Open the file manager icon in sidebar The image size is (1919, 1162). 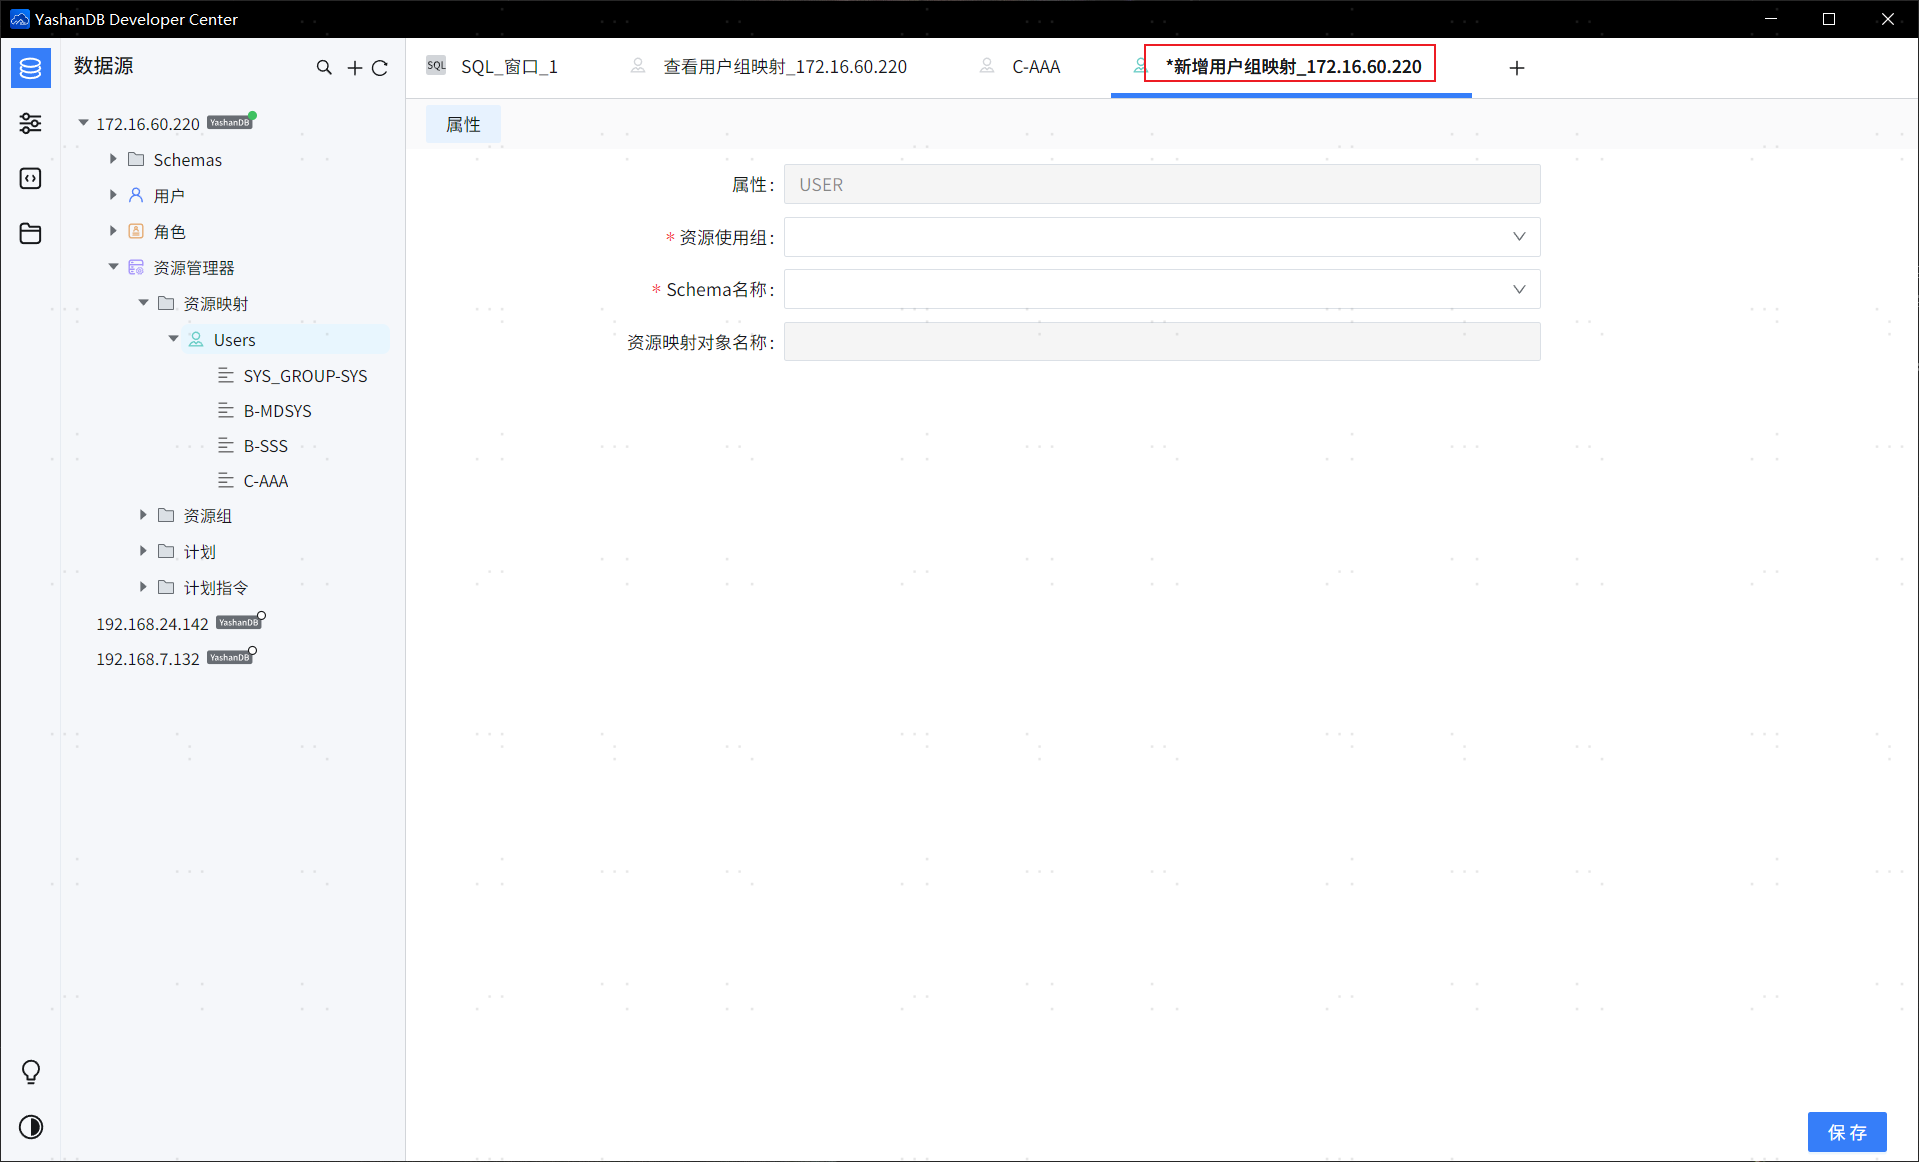(30, 233)
